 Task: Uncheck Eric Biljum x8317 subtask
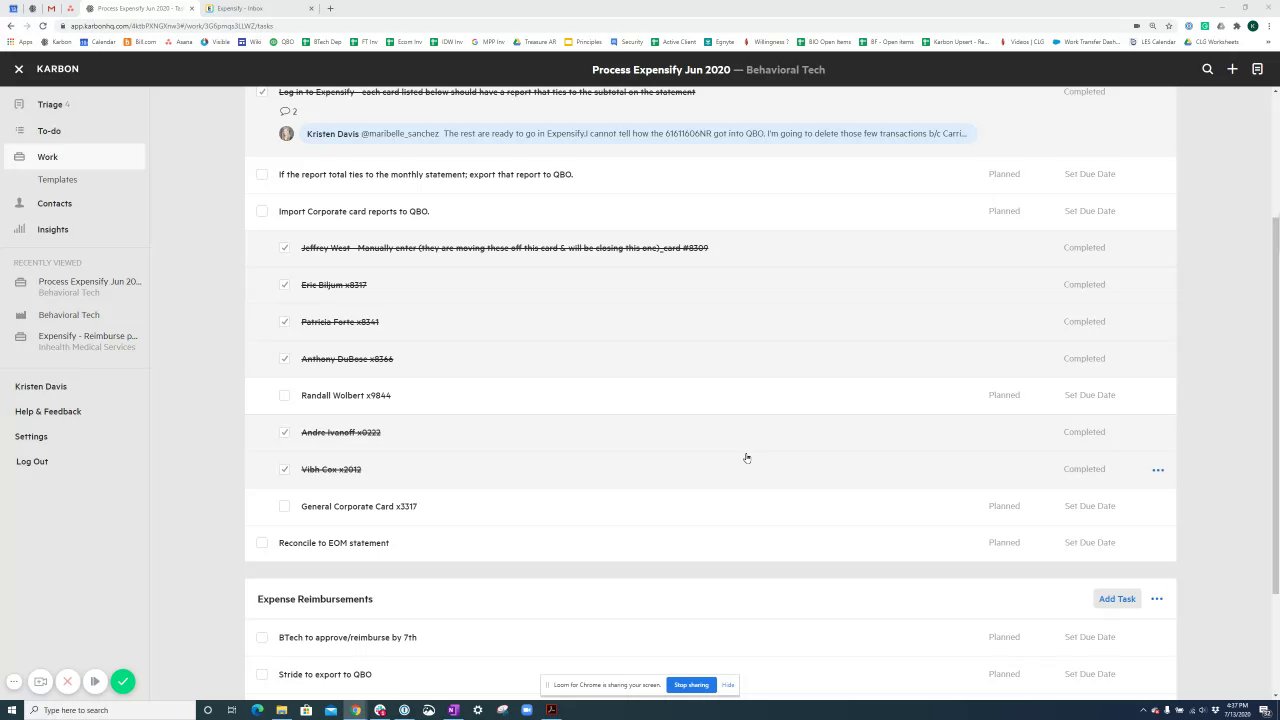tap(285, 285)
